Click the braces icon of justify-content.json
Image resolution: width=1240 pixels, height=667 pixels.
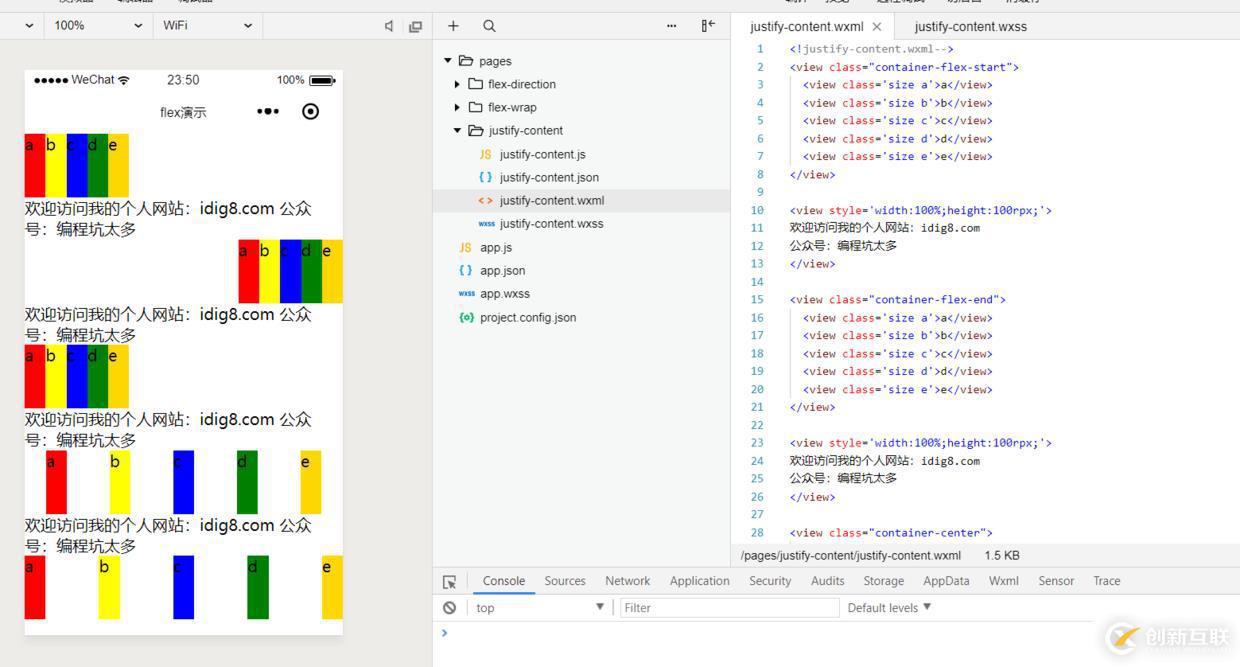485,177
